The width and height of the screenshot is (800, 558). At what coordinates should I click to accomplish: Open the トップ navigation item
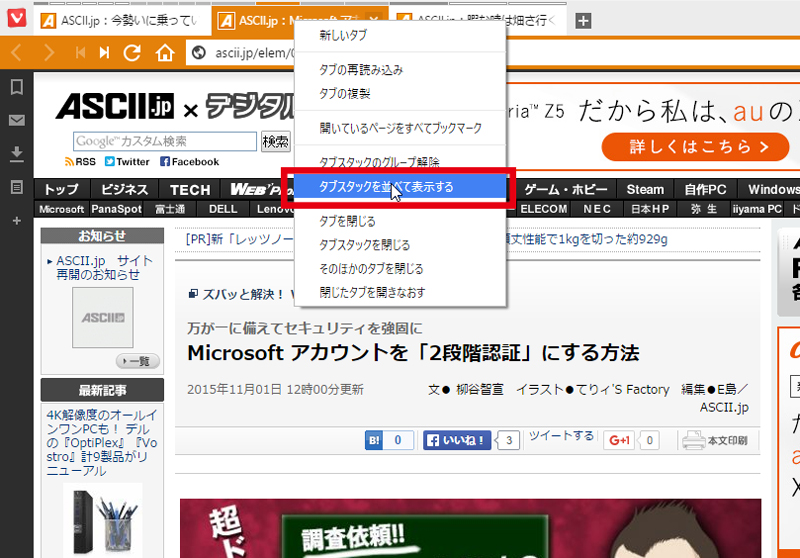(62, 189)
